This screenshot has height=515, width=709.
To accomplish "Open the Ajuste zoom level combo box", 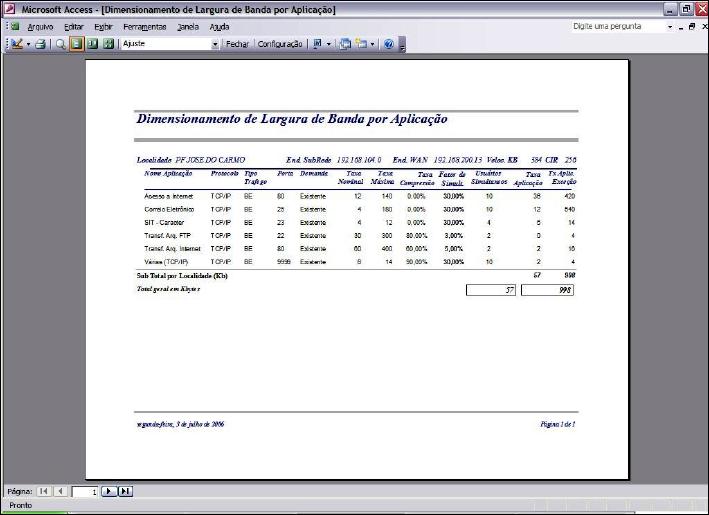I will 170,44.
